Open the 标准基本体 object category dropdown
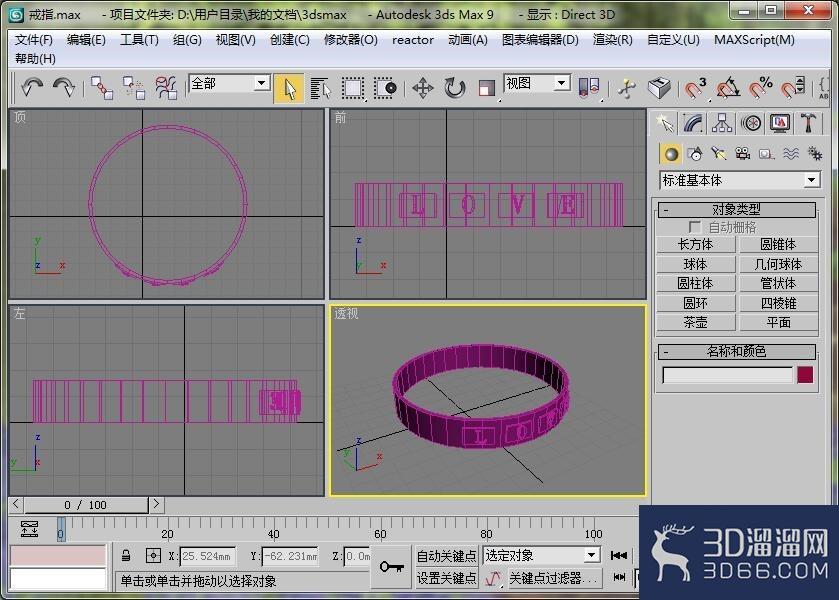839x600 pixels. click(812, 180)
